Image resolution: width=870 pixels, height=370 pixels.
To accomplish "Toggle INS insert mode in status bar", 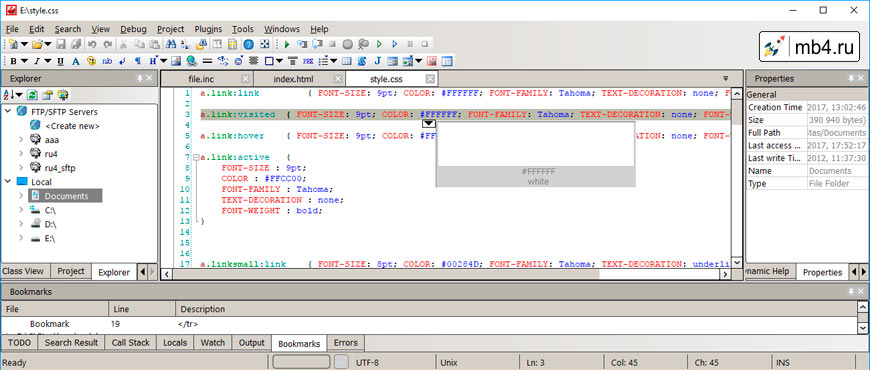I will (x=783, y=363).
